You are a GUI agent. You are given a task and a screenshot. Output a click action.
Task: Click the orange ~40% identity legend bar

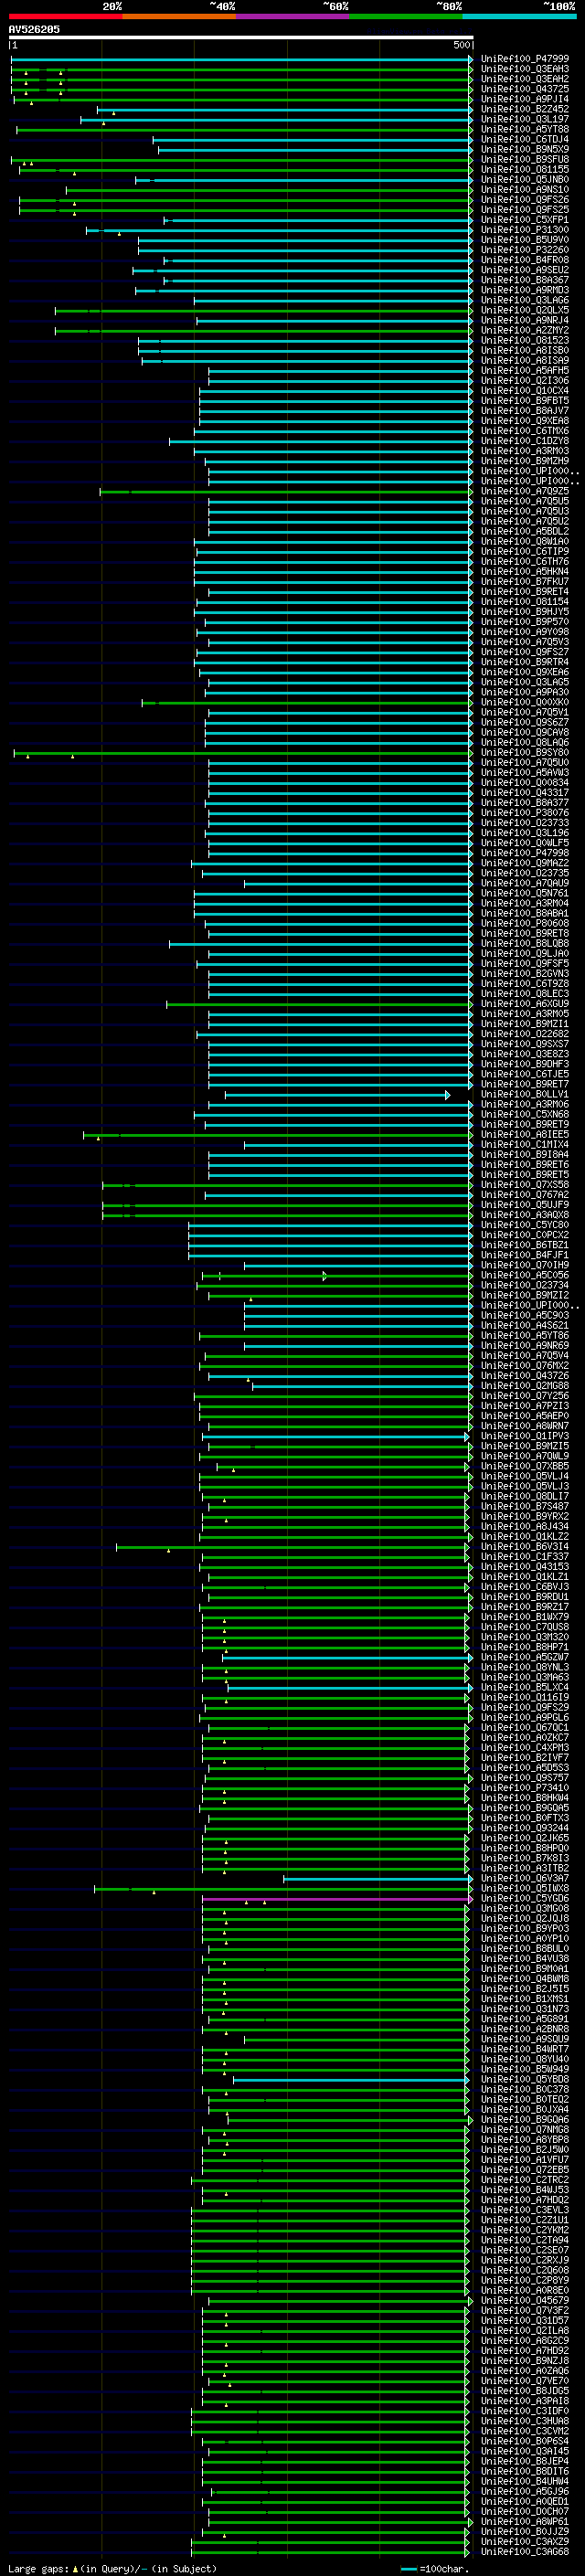coord(179,17)
